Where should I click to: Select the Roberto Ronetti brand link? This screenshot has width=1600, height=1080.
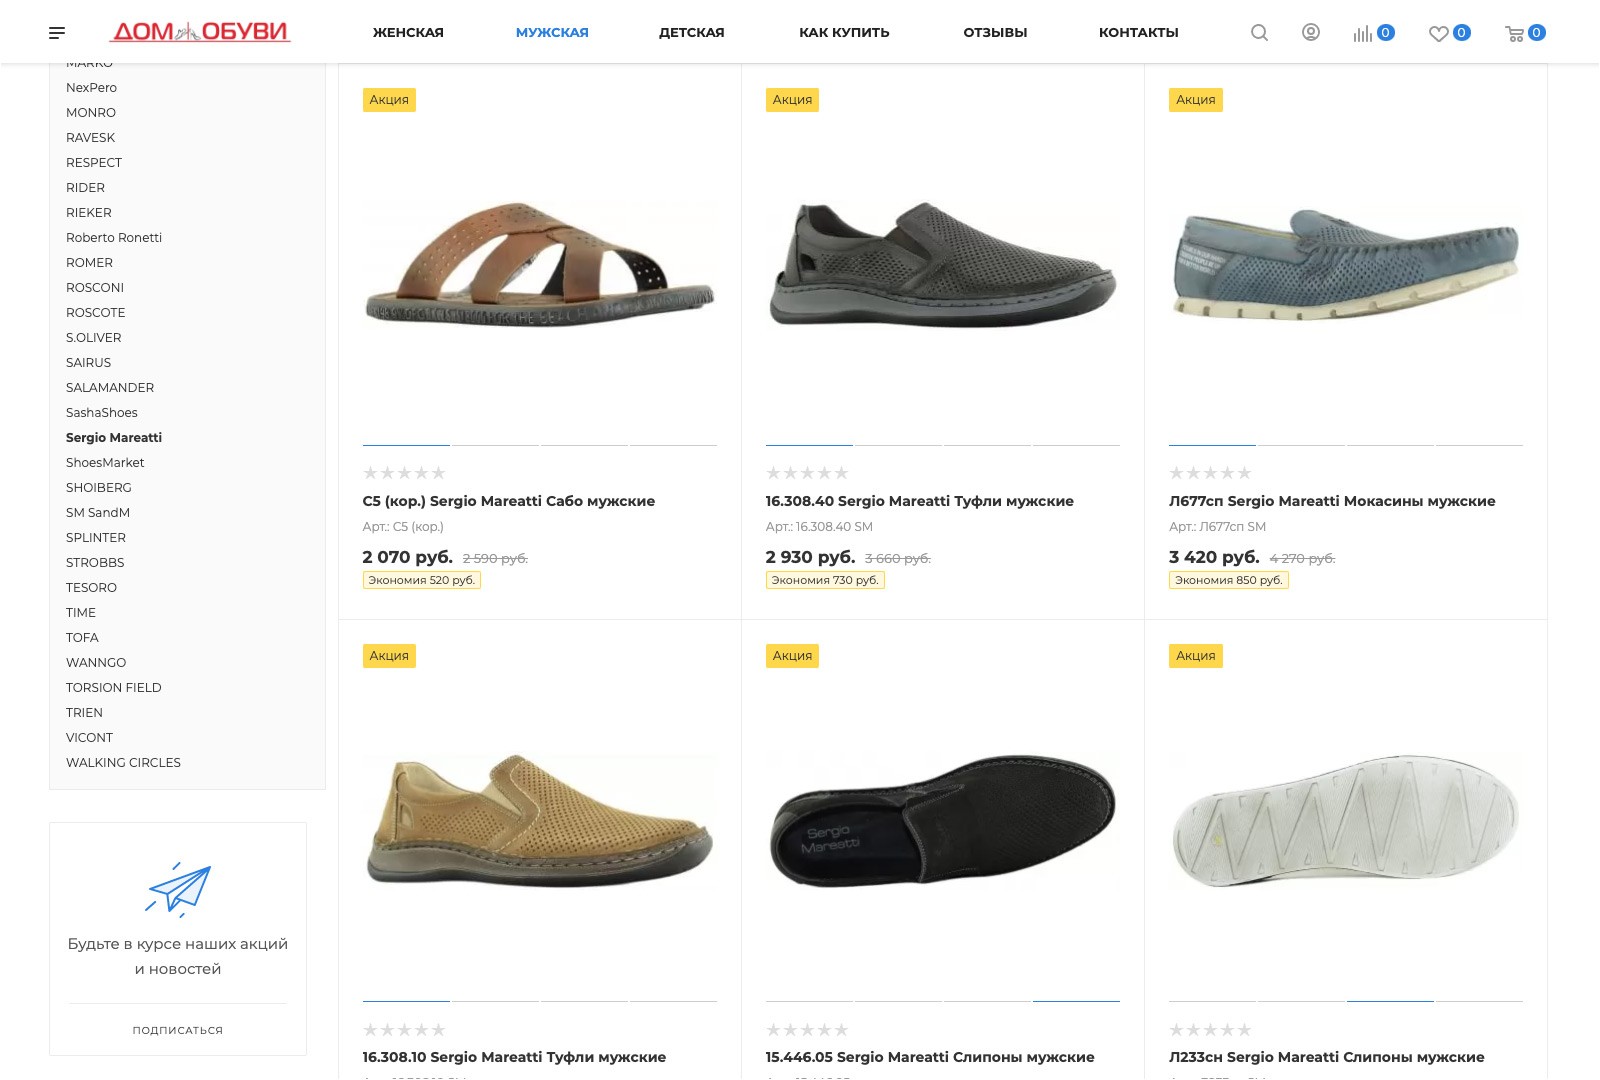pyautogui.click(x=114, y=238)
